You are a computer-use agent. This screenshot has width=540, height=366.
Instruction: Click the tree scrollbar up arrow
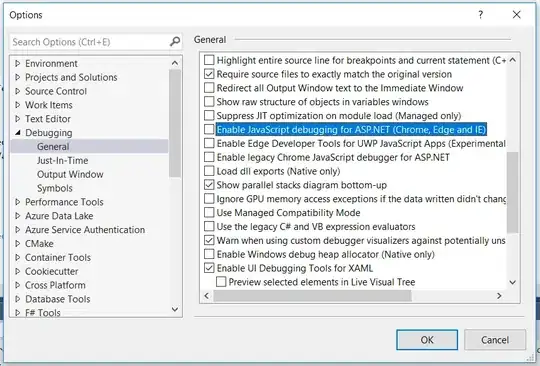(x=175, y=63)
